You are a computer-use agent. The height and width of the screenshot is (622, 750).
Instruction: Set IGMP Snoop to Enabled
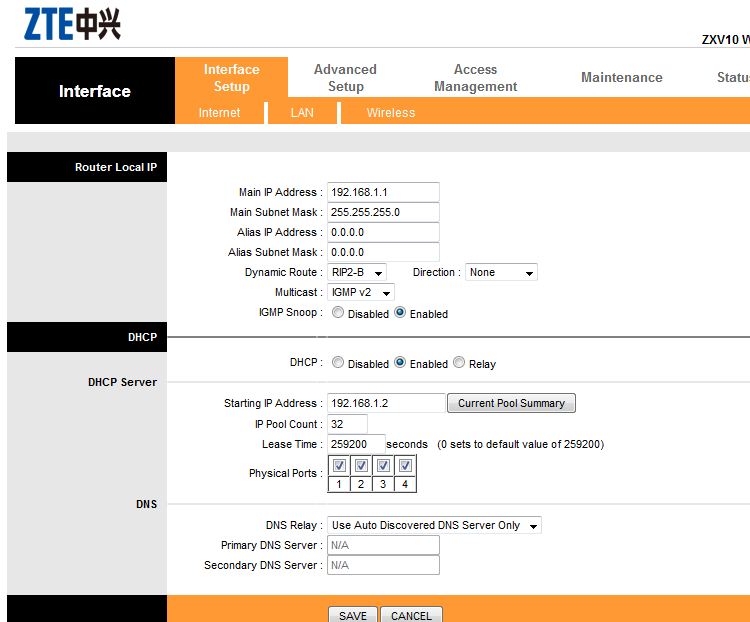coord(400,312)
